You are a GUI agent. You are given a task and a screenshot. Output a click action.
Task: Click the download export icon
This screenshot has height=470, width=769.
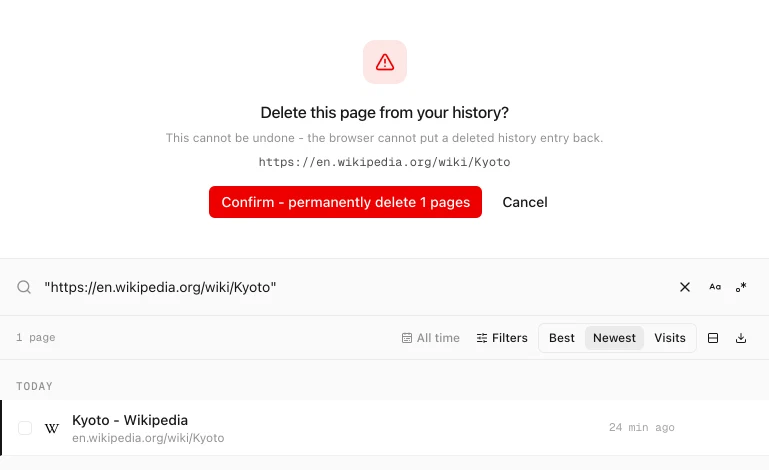(741, 338)
